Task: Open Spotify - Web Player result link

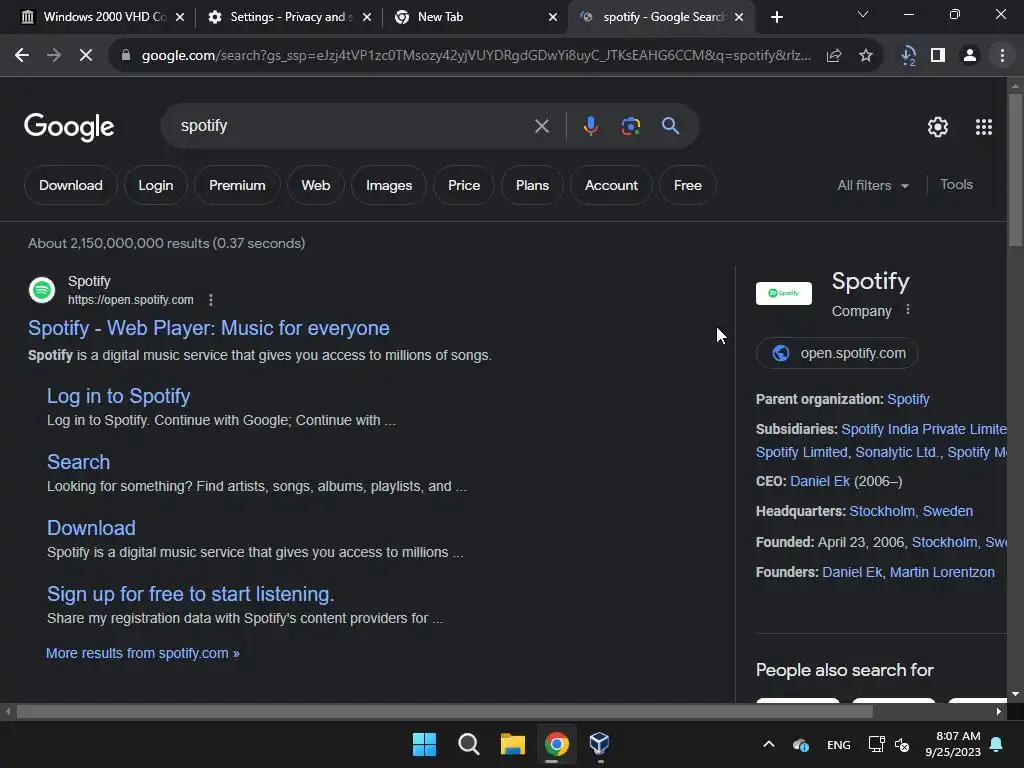Action: [208, 328]
